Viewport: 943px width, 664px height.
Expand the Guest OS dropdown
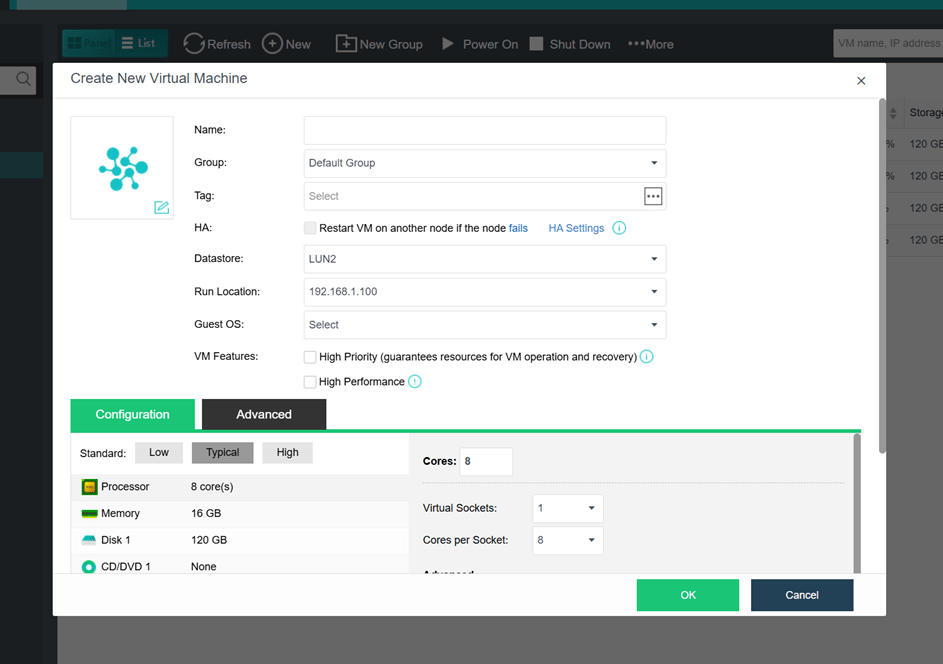[x=484, y=325]
